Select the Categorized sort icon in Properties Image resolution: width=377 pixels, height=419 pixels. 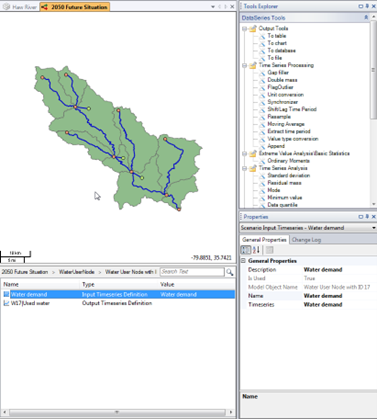point(246,250)
